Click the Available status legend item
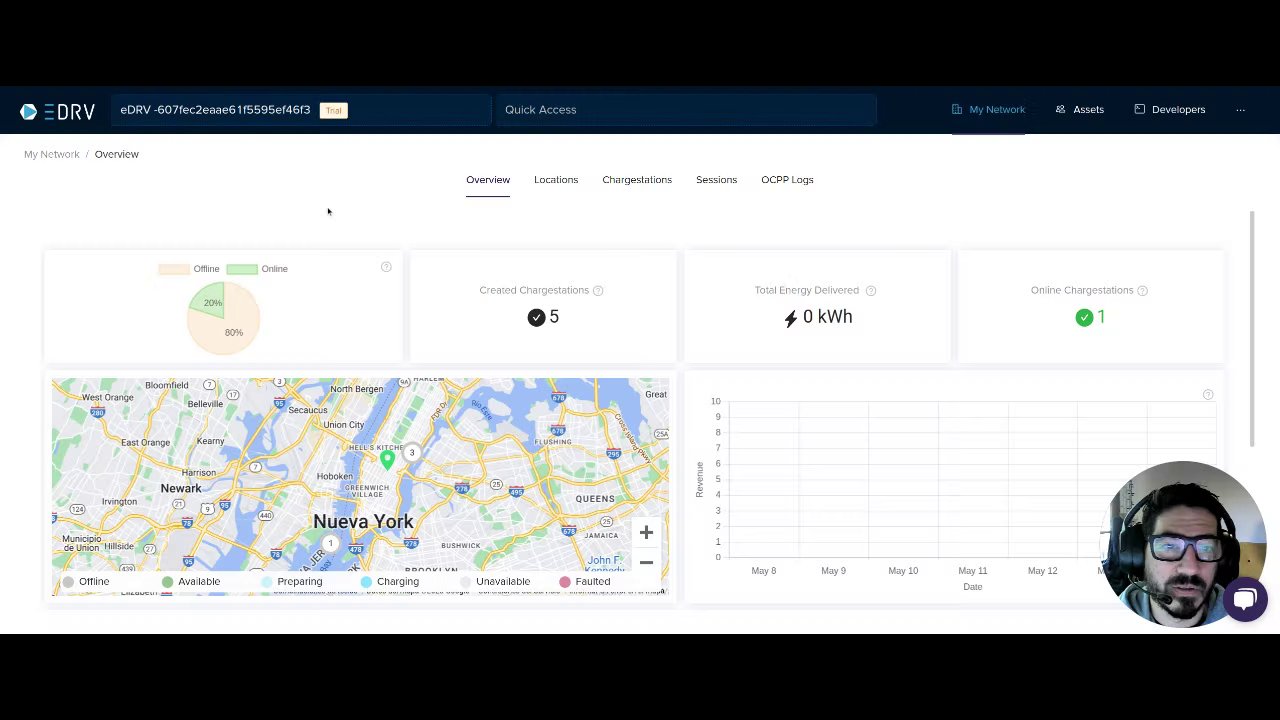 click(x=191, y=582)
